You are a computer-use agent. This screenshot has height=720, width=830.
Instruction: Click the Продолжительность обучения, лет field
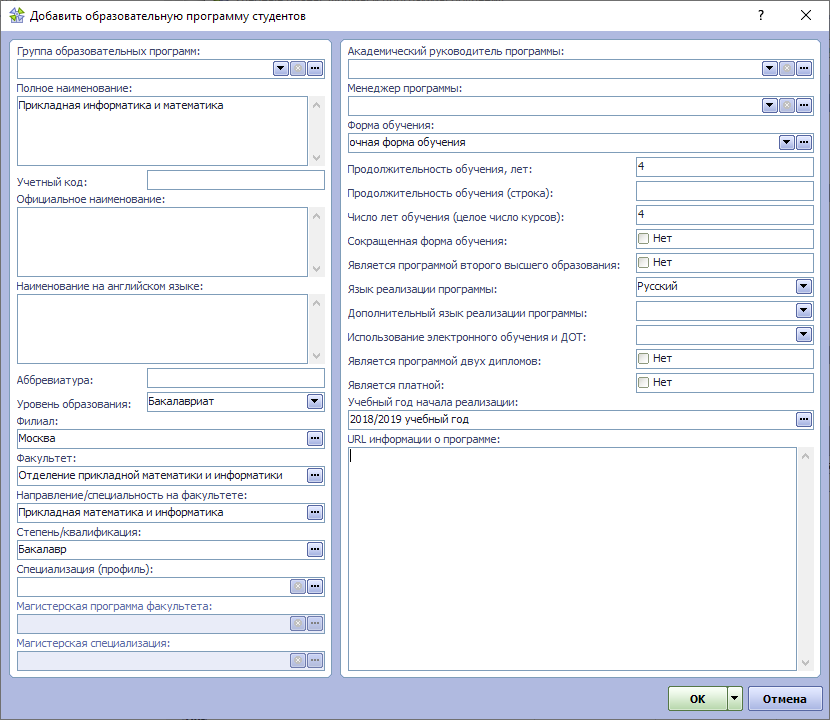pyautogui.click(x=725, y=167)
